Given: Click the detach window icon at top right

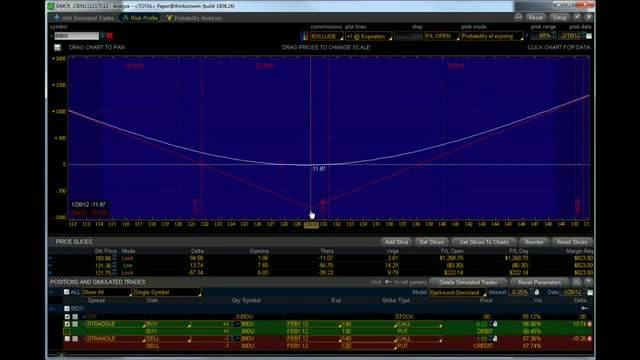Looking at the screenshot, I should tap(588, 17).
